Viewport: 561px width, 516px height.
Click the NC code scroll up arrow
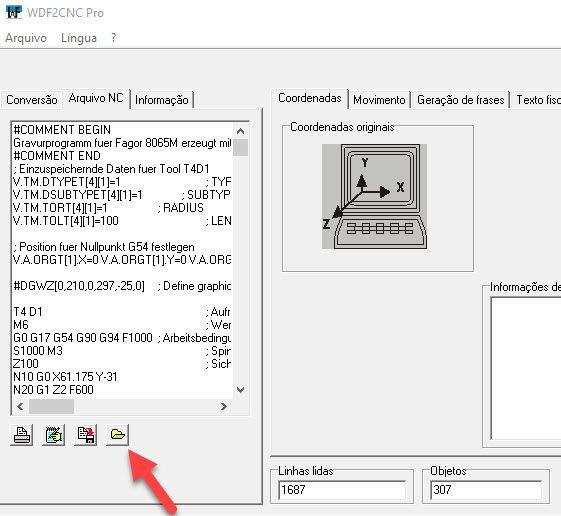[x=241, y=131]
